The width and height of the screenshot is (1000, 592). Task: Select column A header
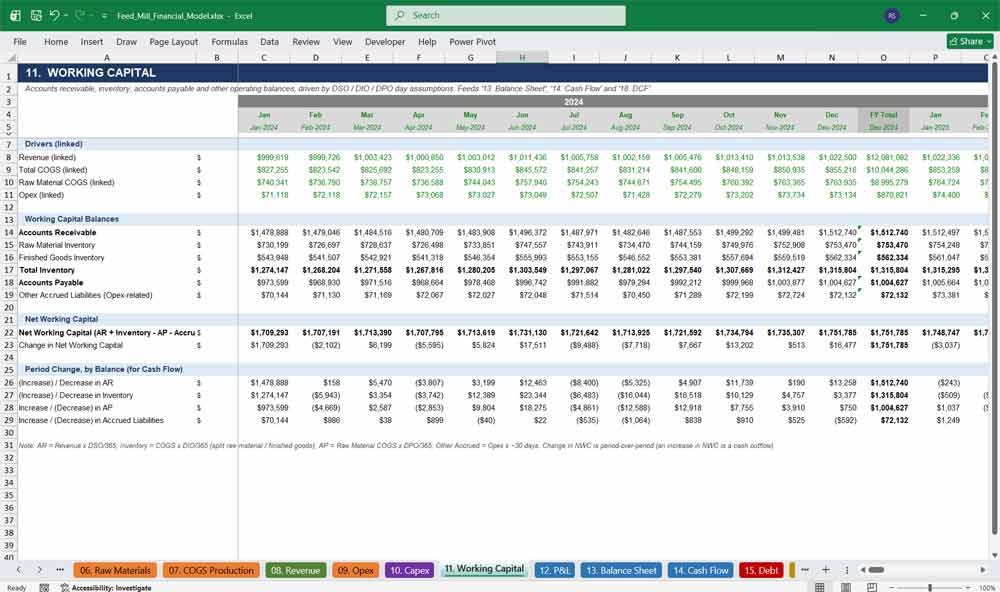(107, 57)
